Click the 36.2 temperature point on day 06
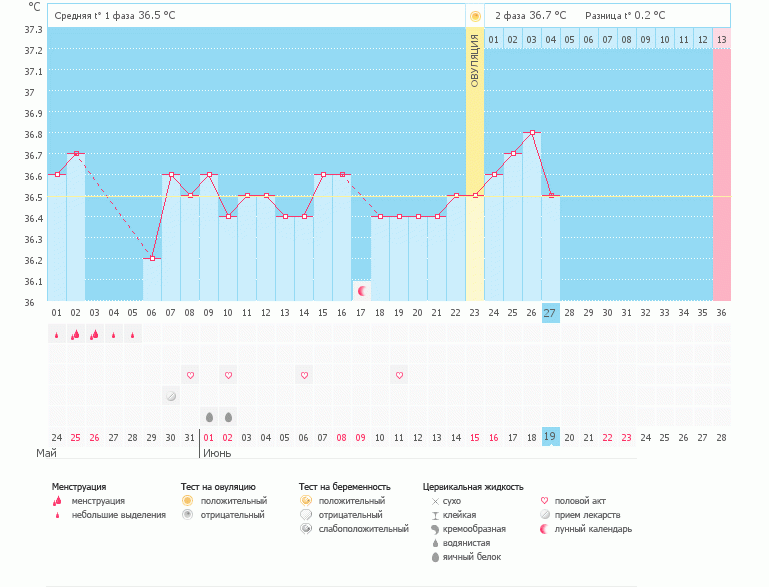769x587 pixels. [x=152, y=258]
